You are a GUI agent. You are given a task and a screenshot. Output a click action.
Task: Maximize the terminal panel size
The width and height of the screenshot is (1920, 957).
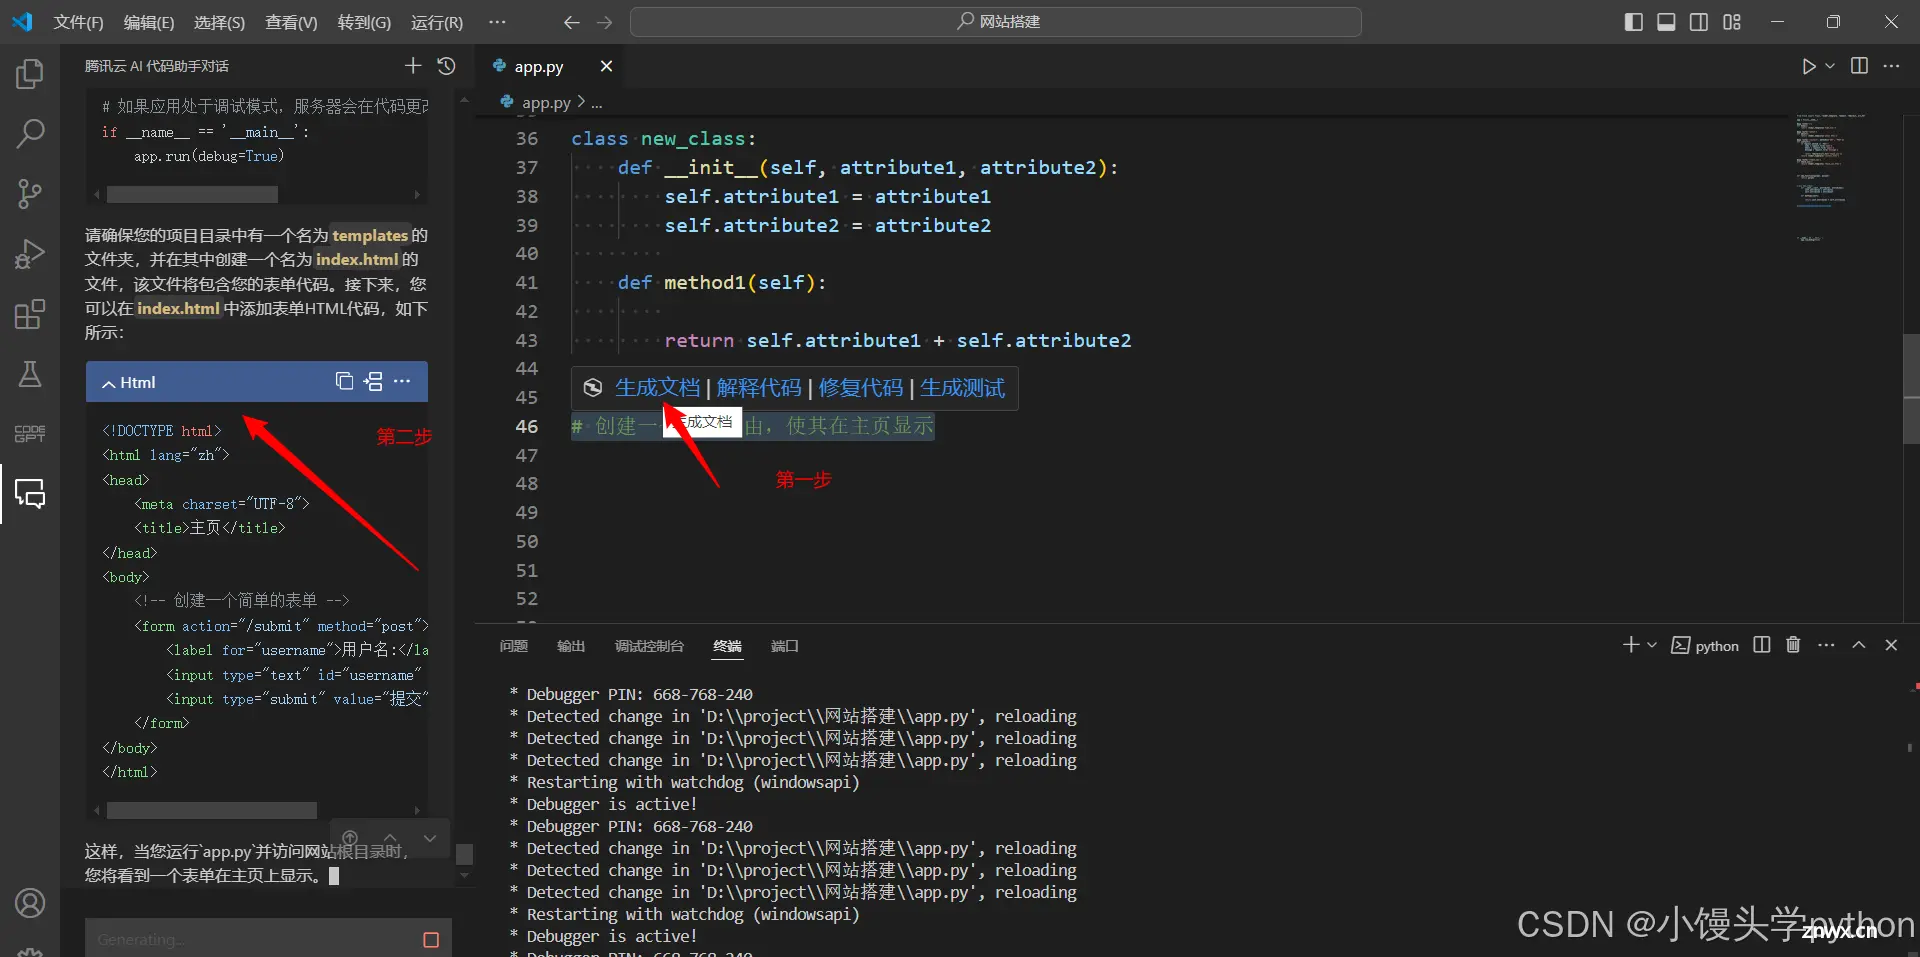(1859, 645)
